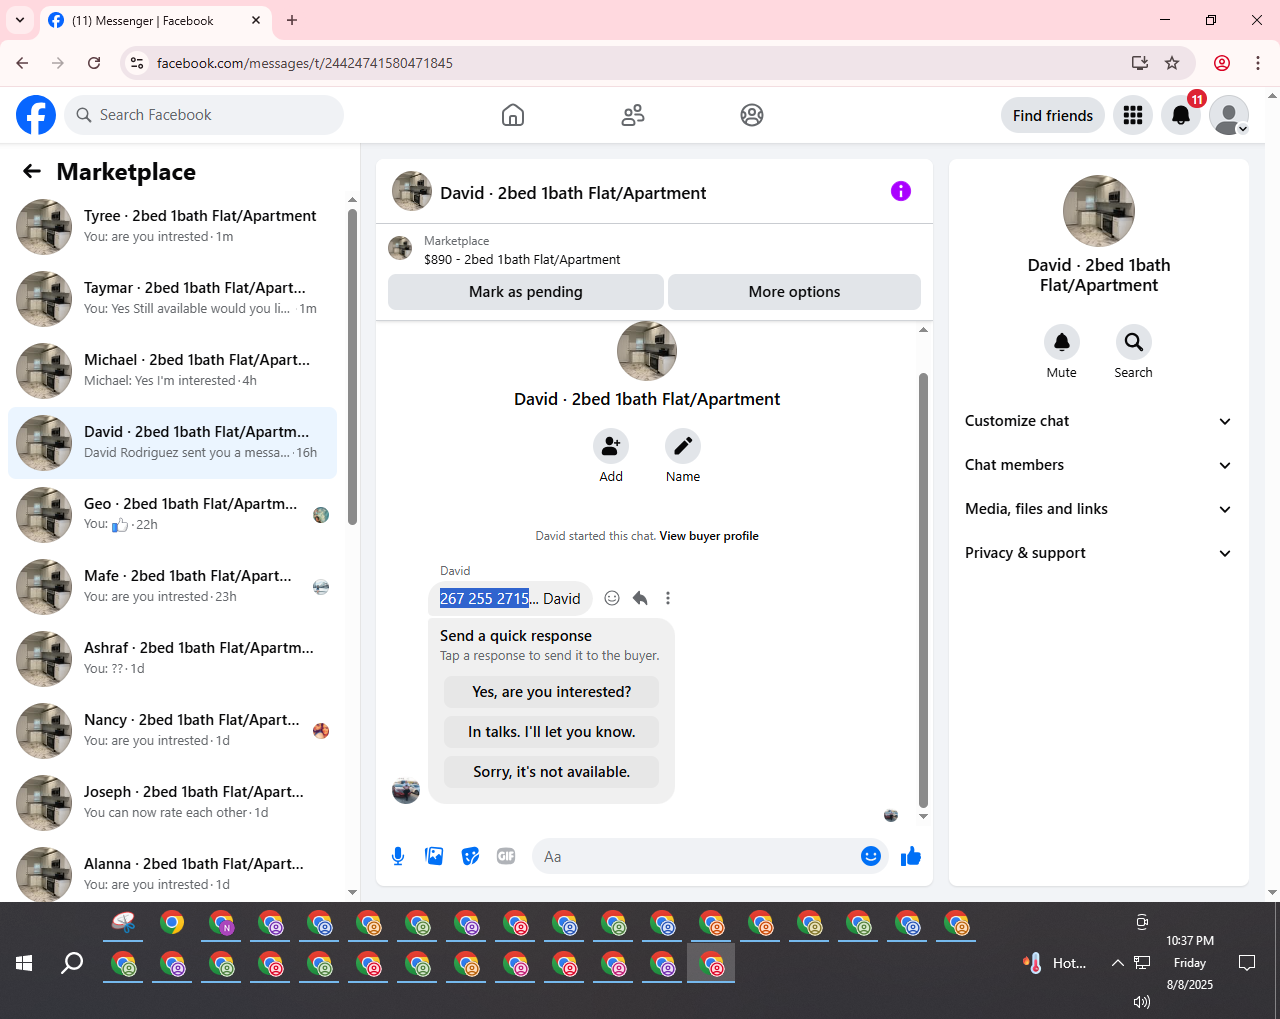Reload the page

pos(94,63)
